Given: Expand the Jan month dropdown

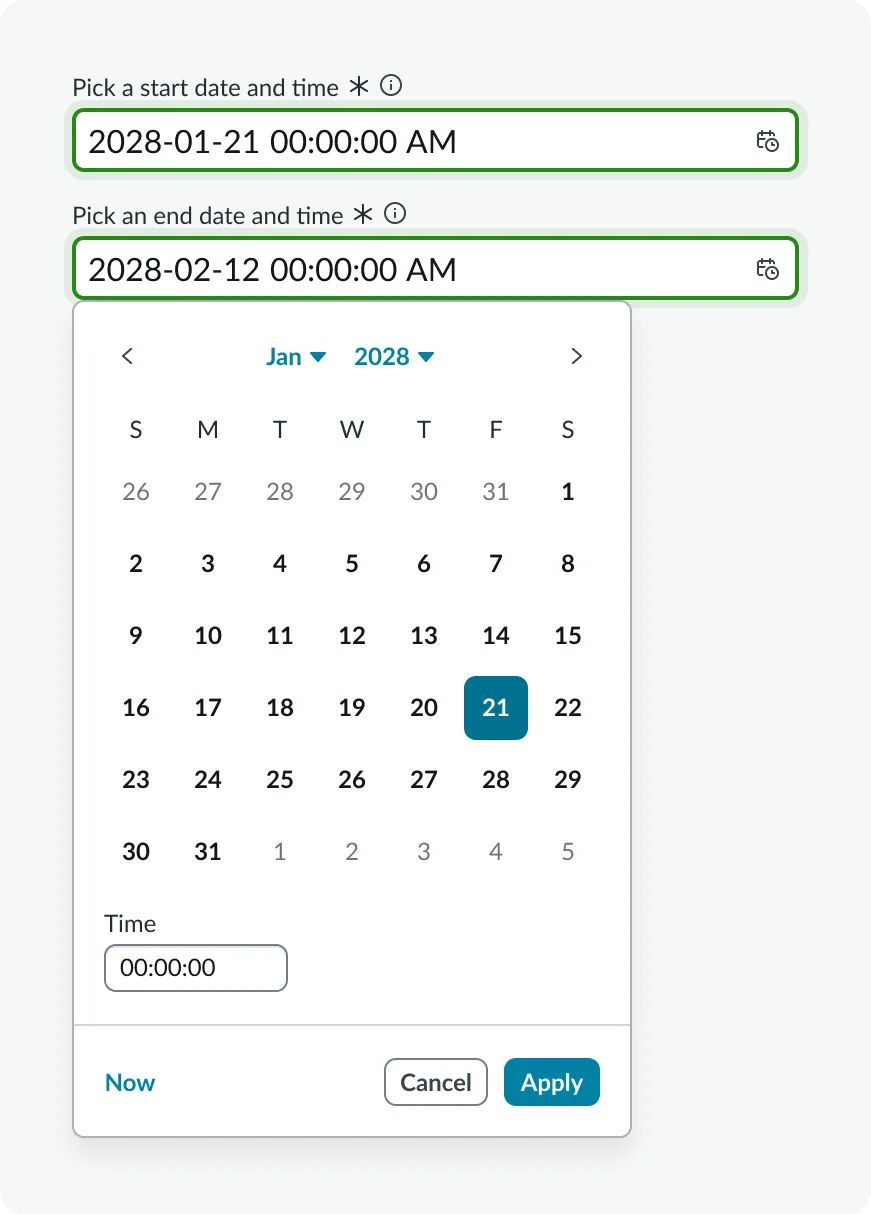Looking at the screenshot, I should point(296,357).
